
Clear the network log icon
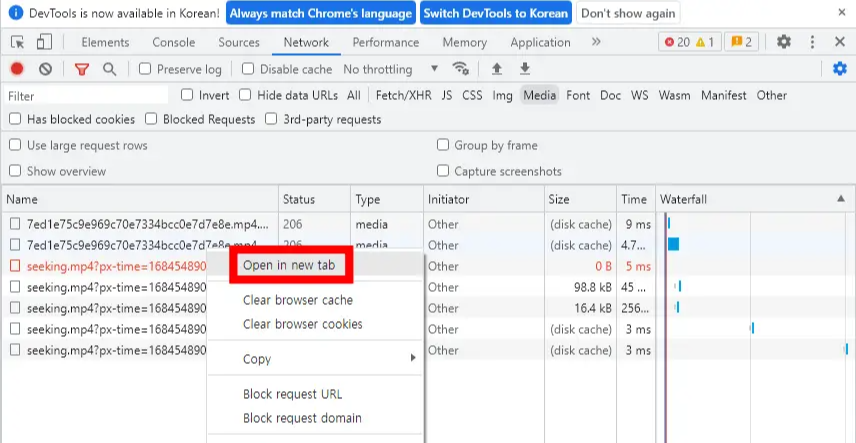(45, 69)
